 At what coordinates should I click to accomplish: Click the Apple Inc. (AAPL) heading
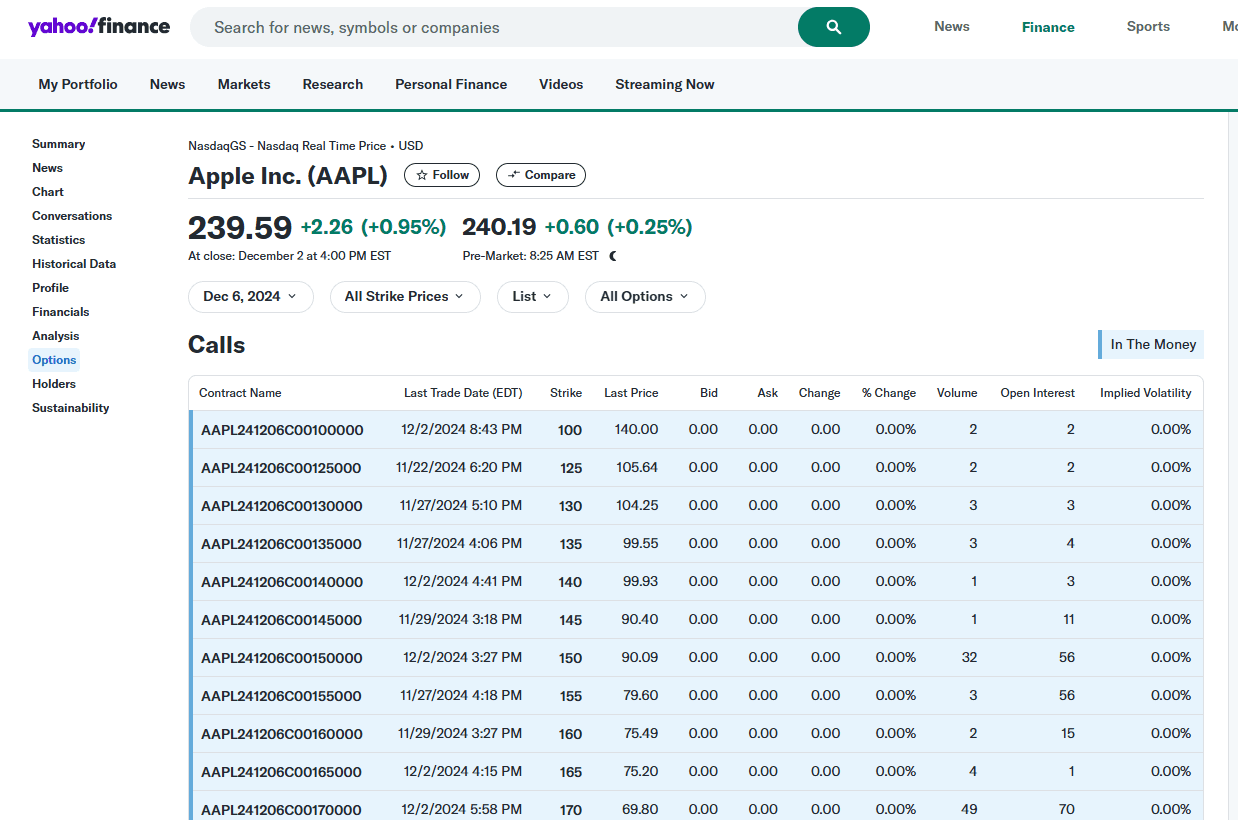click(x=288, y=176)
